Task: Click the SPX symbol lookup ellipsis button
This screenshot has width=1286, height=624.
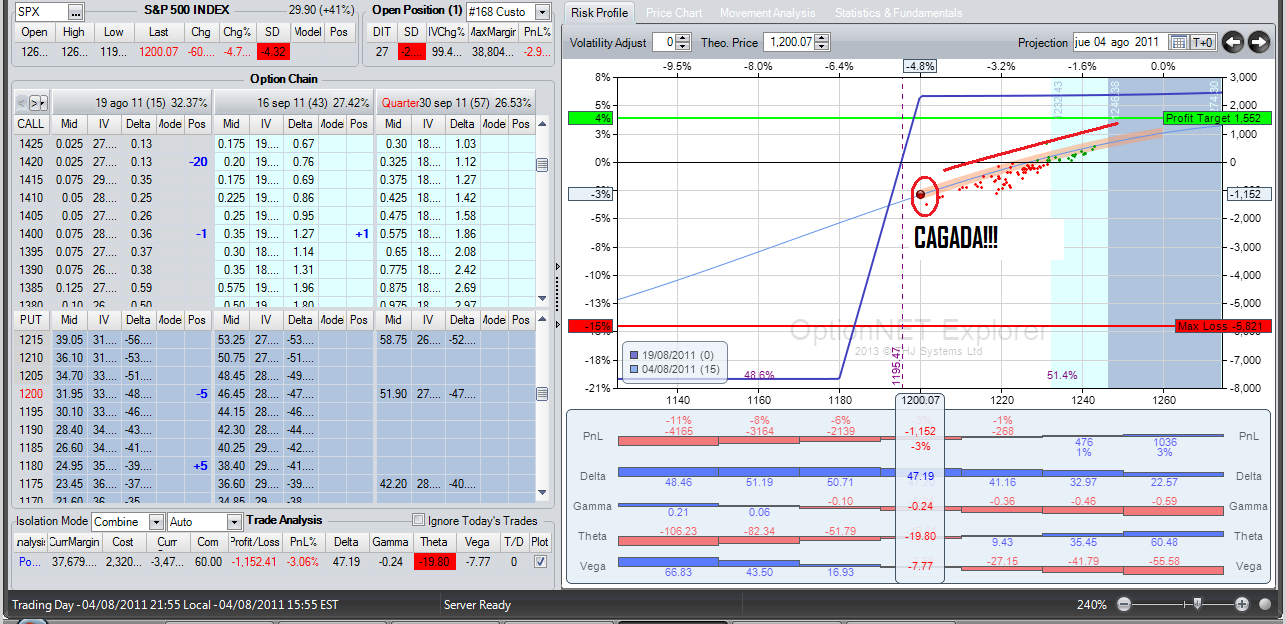Action: tap(77, 12)
